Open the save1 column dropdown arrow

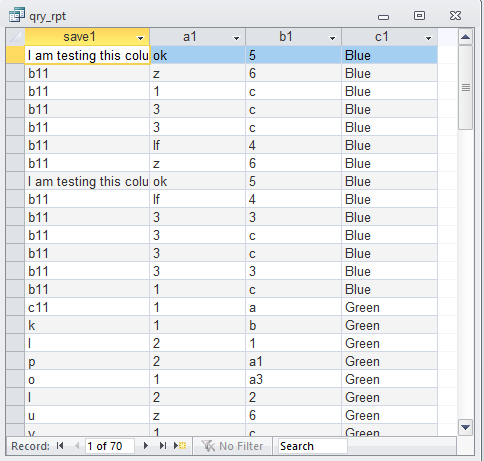(141, 38)
